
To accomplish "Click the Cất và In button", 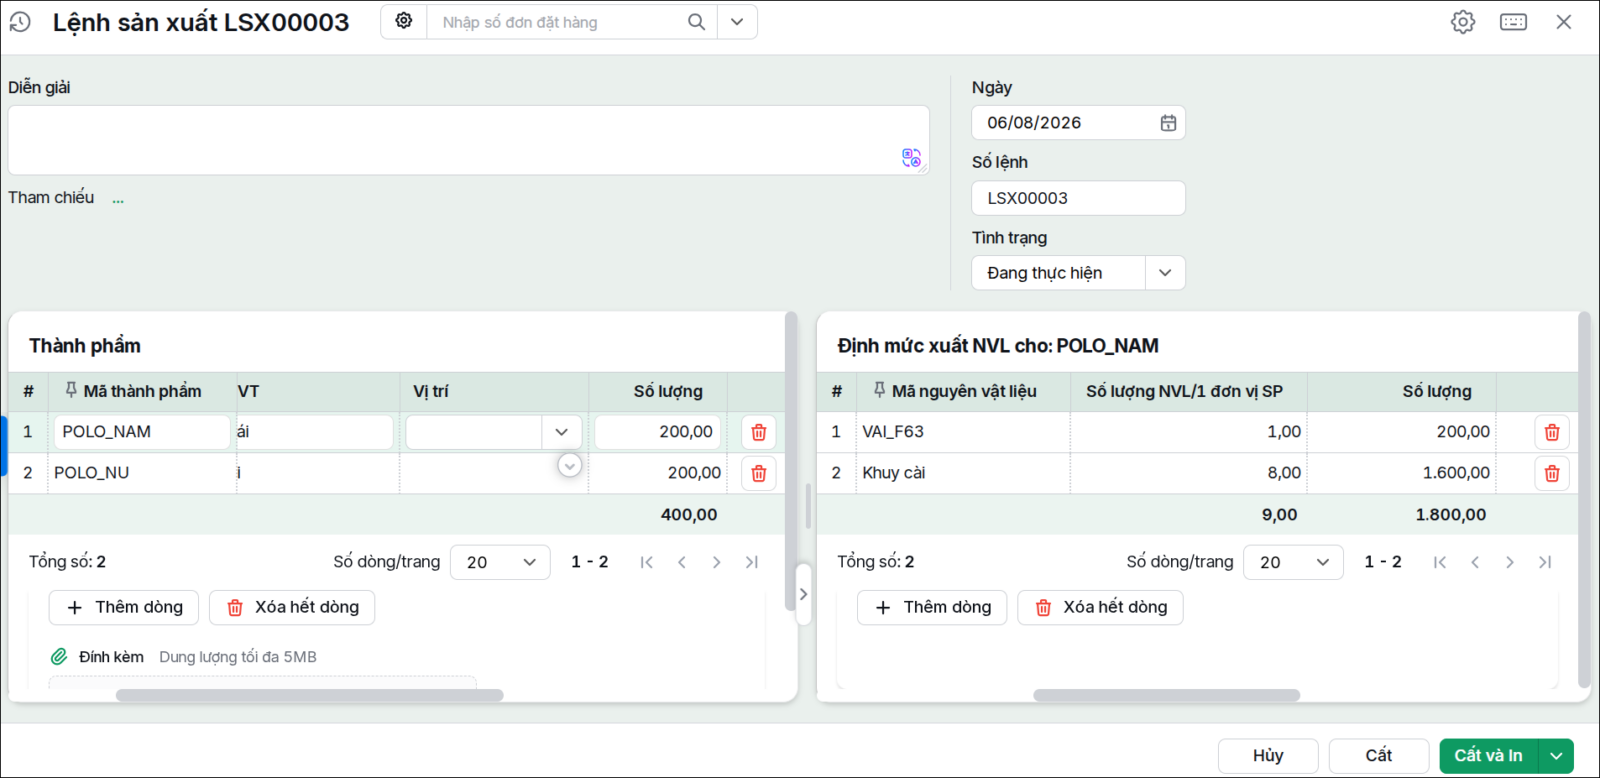I will point(1489,756).
